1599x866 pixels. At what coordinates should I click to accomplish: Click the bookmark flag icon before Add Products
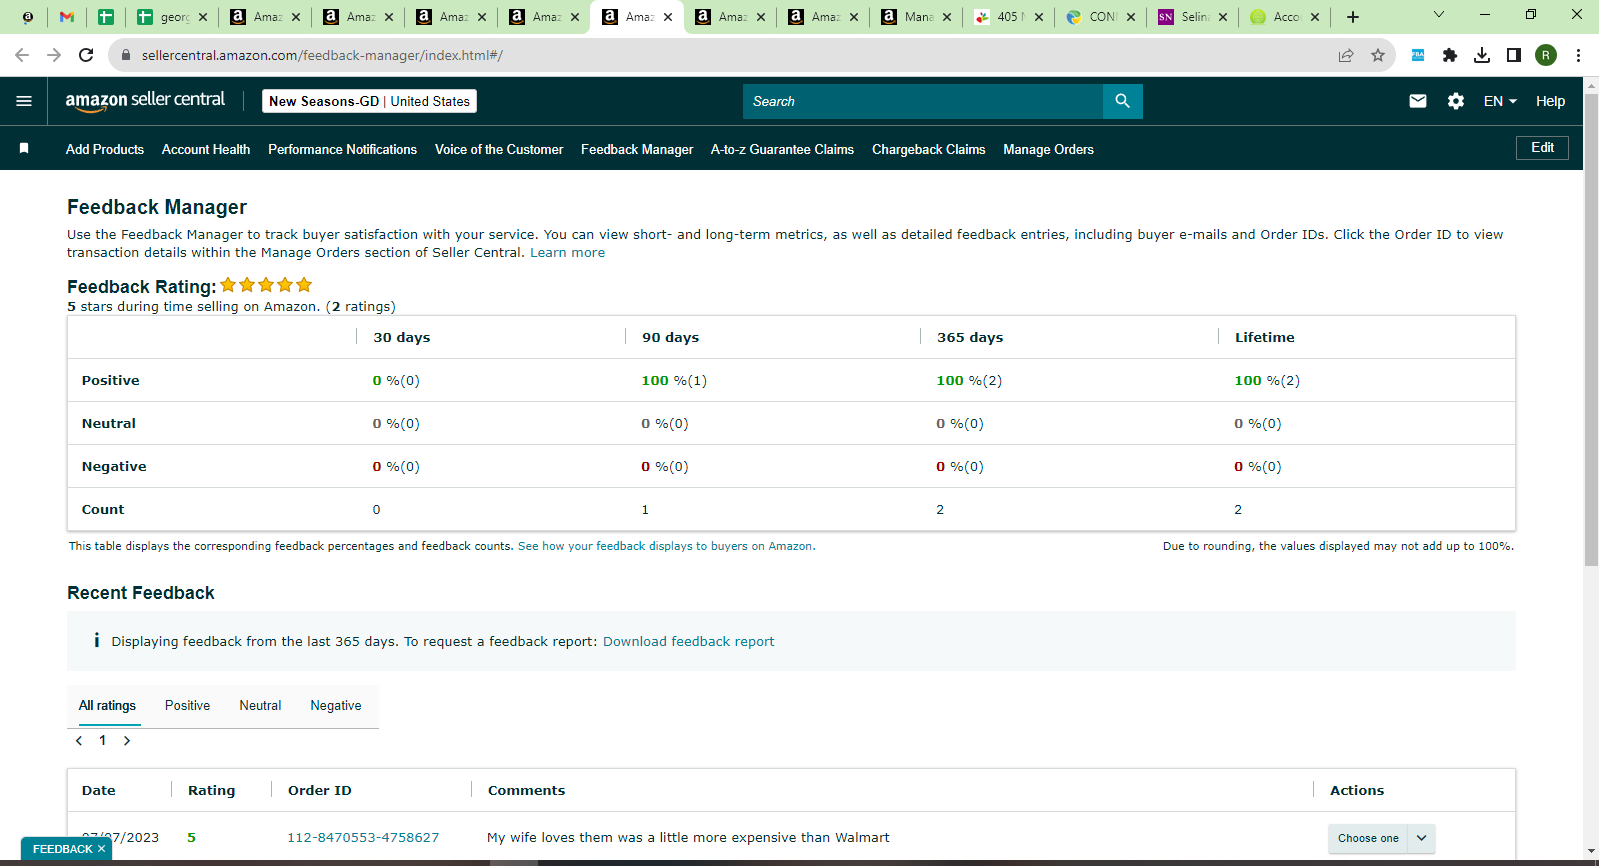click(24, 148)
